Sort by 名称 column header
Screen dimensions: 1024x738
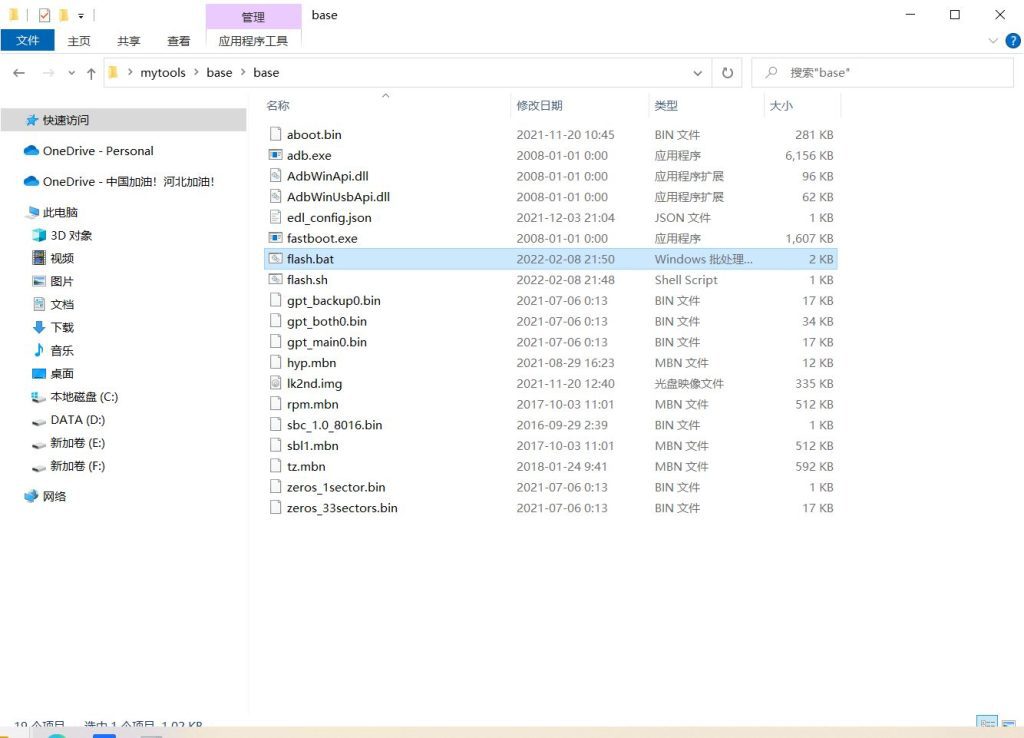[x=278, y=105]
